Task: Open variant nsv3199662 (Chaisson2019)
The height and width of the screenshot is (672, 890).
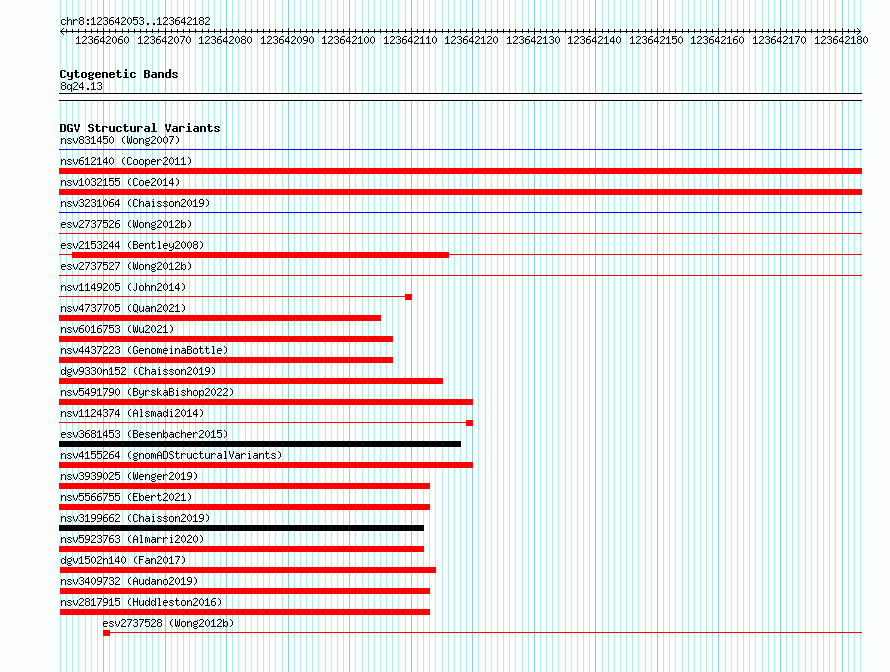Action: pyautogui.click(x=135, y=518)
